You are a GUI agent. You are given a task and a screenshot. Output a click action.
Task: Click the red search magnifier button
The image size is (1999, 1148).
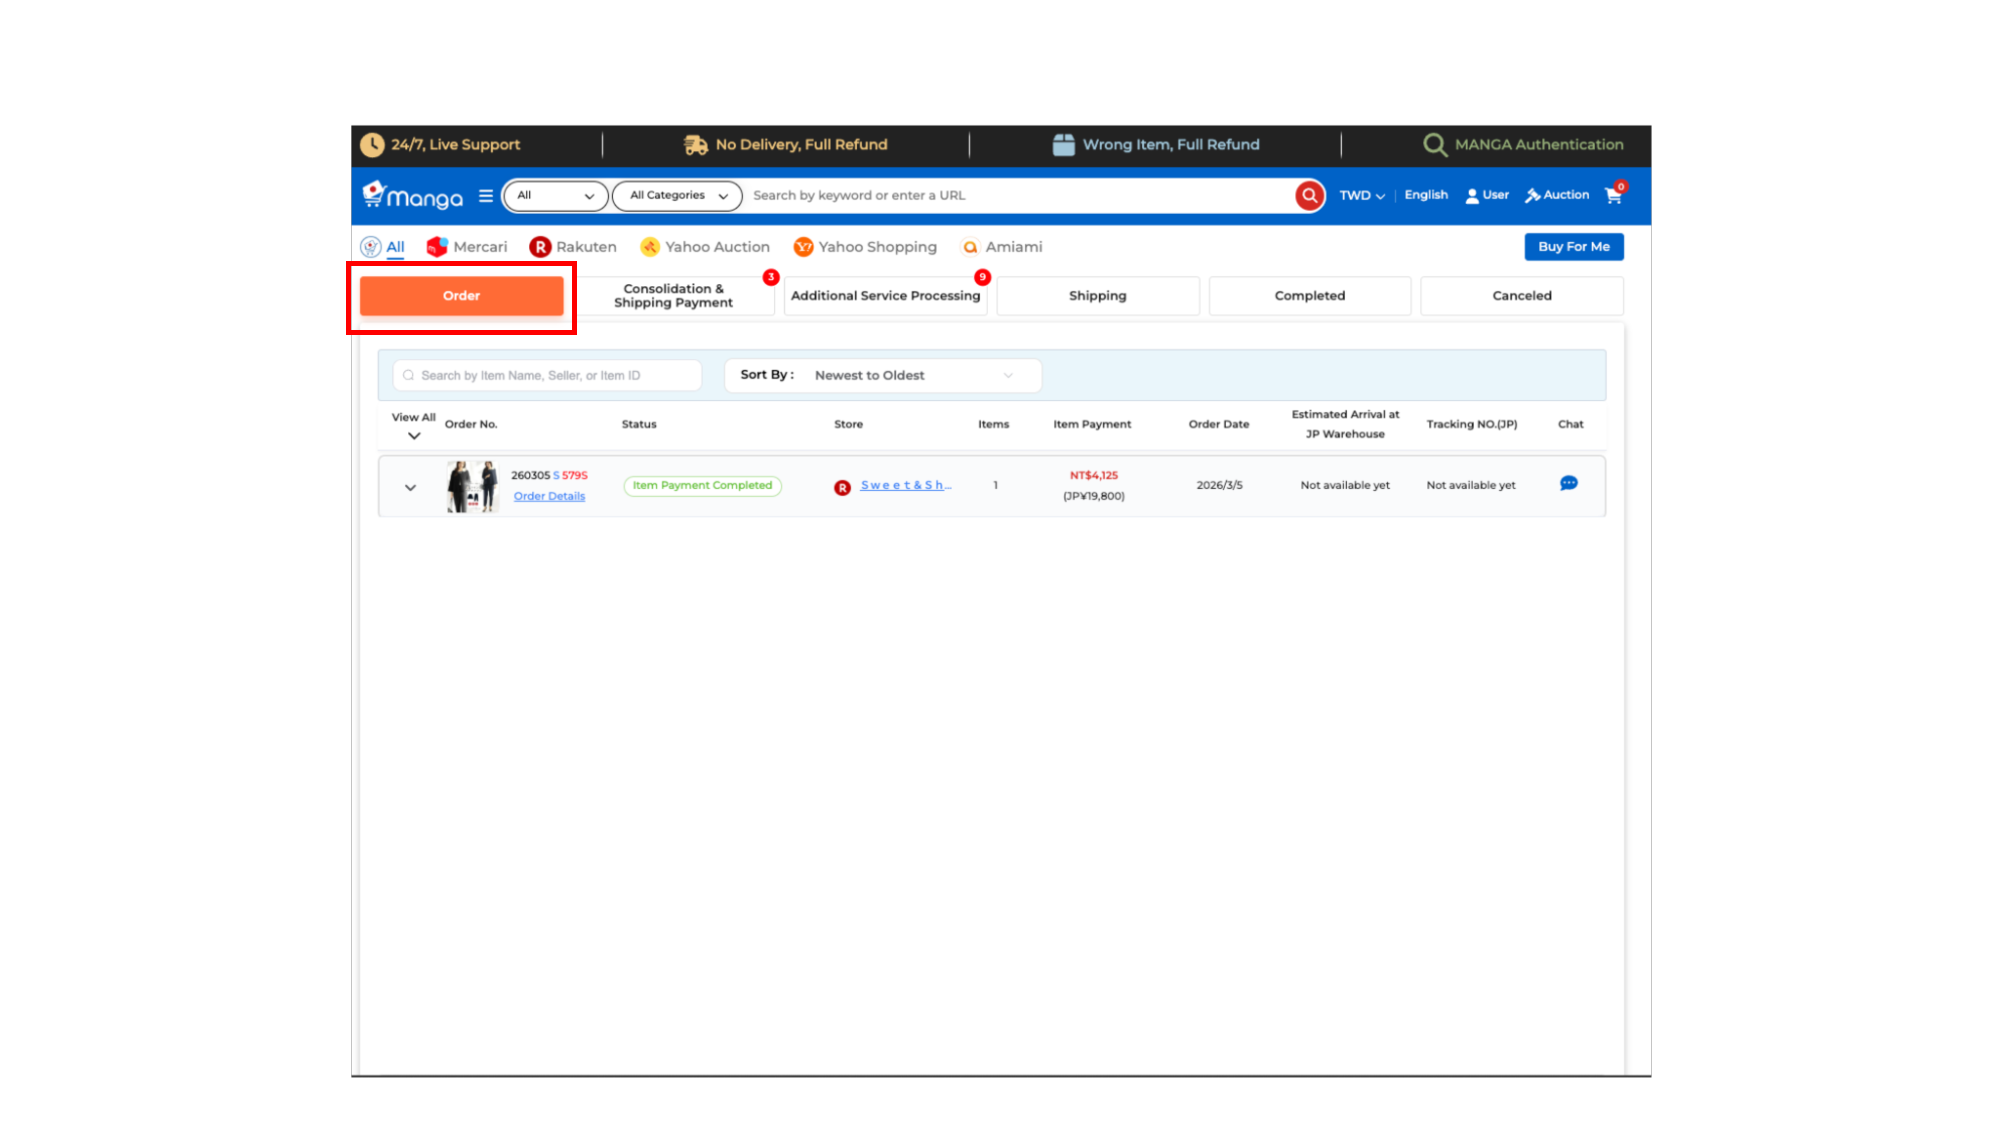(x=1309, y=196)
